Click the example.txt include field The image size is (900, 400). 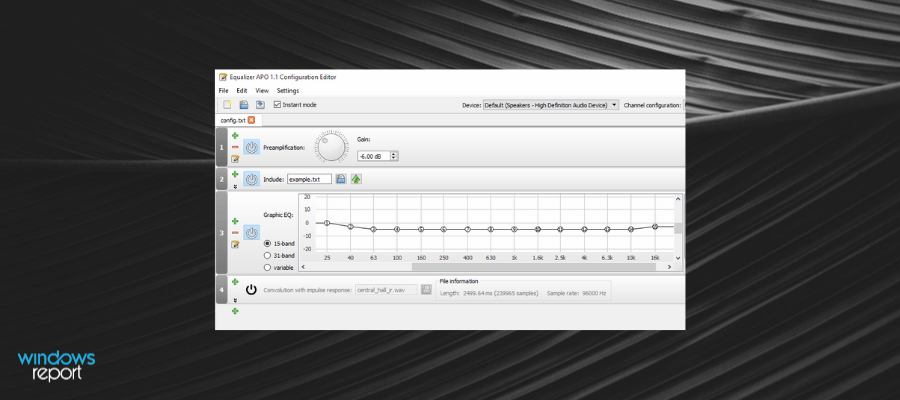tap(309, 179)
